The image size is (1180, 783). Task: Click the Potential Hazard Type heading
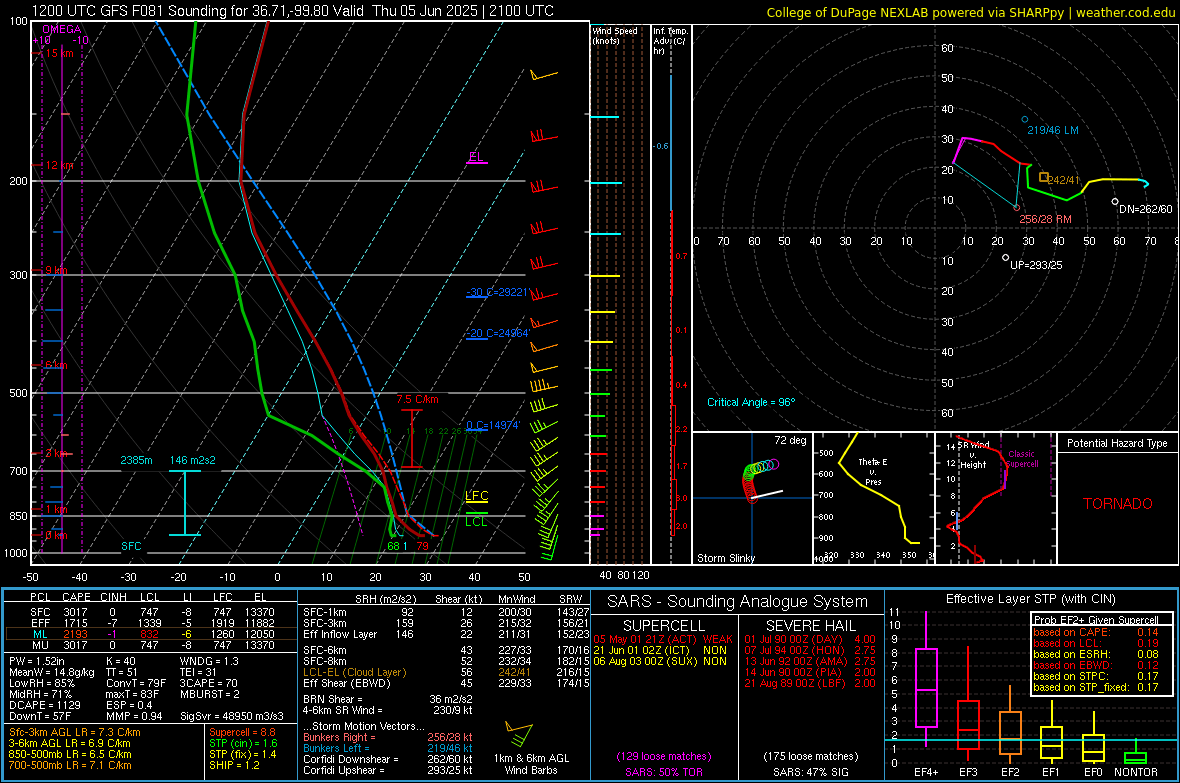point(1118,443)
